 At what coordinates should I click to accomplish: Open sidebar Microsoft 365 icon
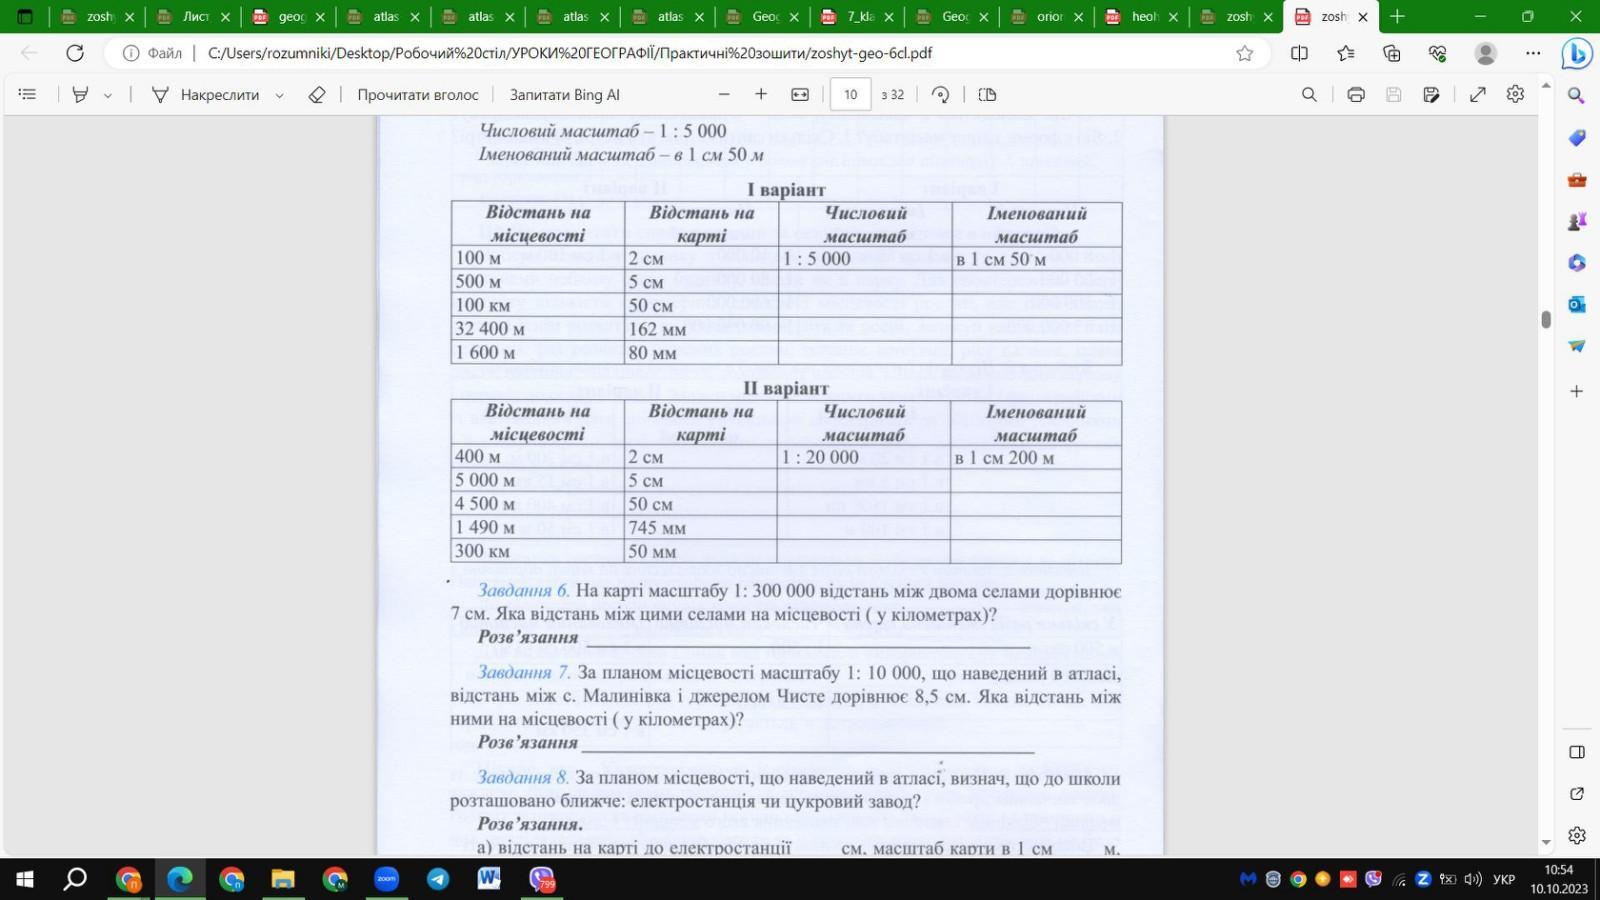1577,263
